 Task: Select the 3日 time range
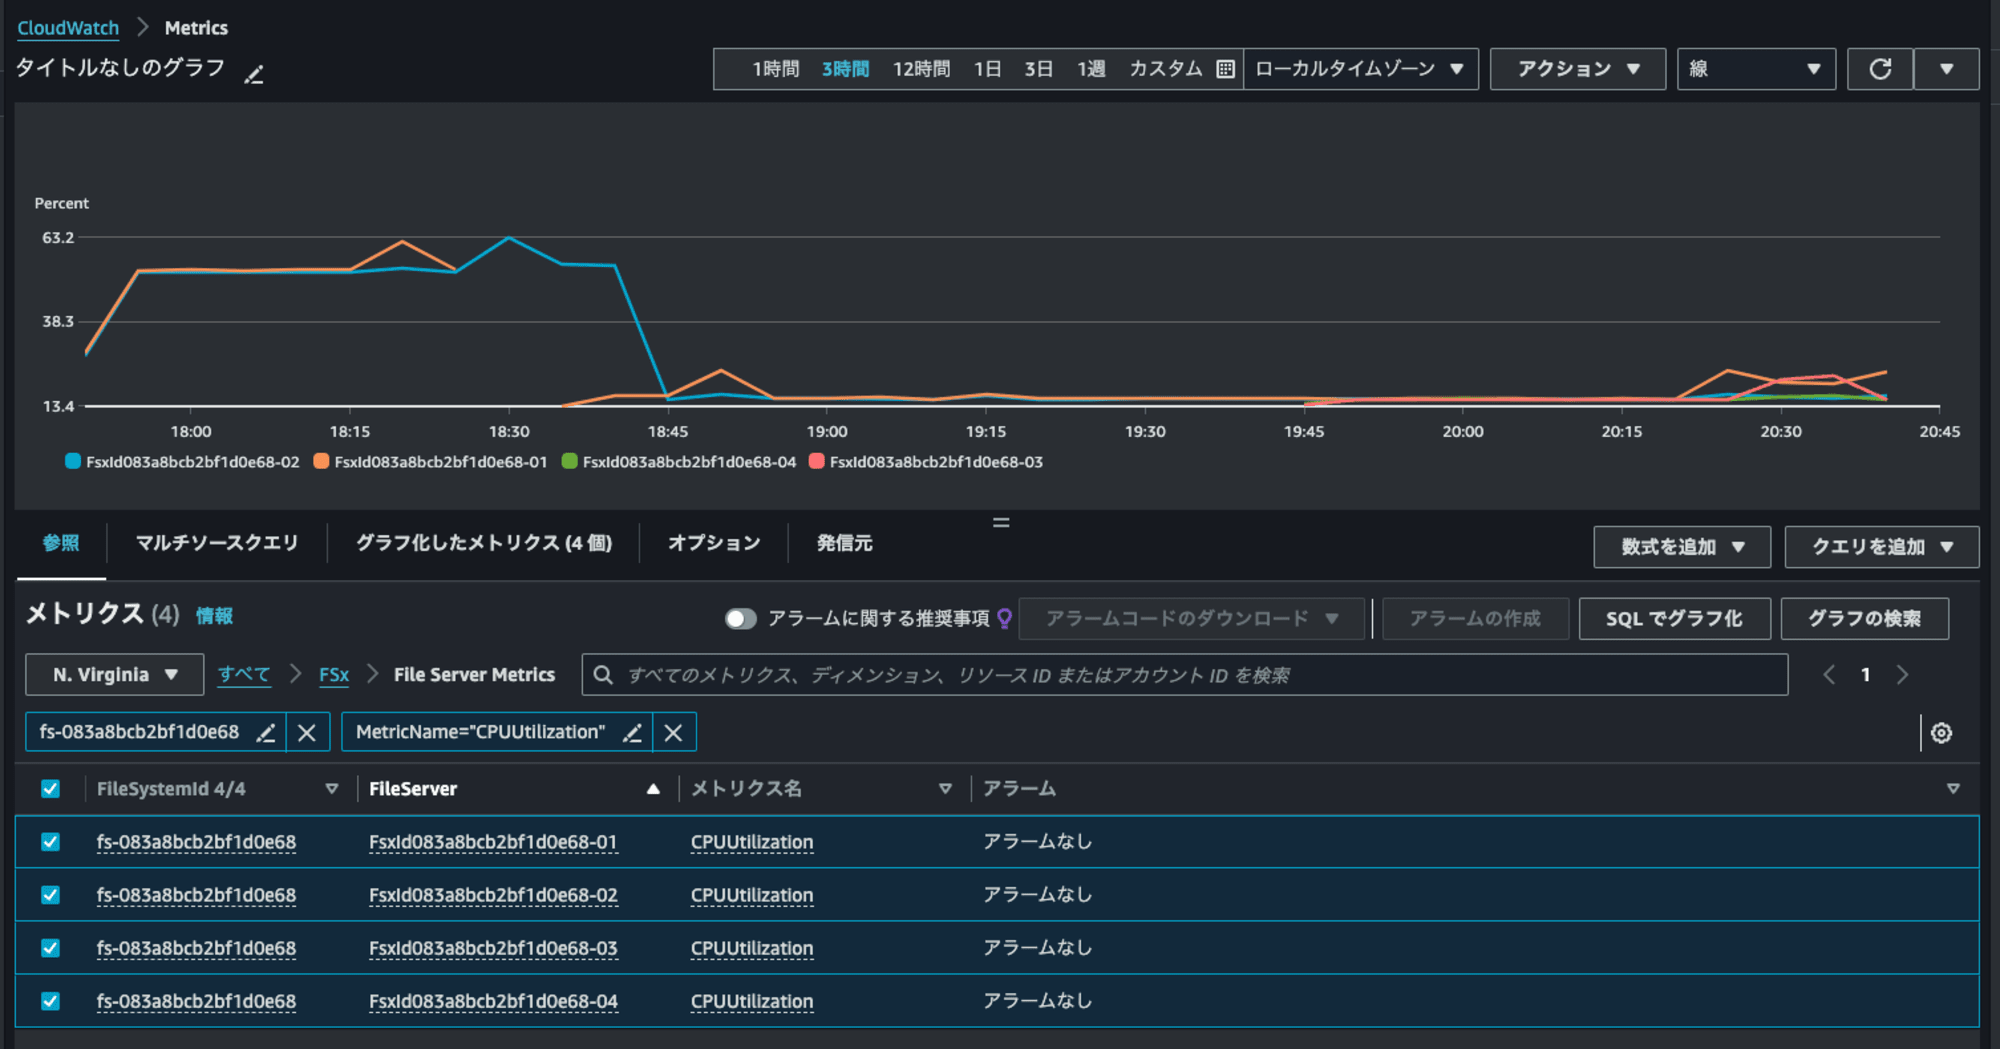coord(1039,69)
